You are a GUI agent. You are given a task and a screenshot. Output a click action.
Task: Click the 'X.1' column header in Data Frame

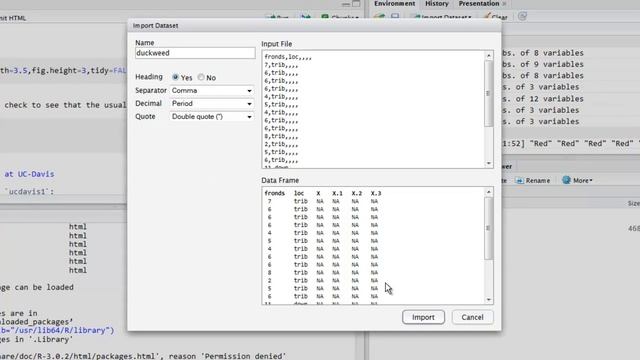click(x=337, y=193)
